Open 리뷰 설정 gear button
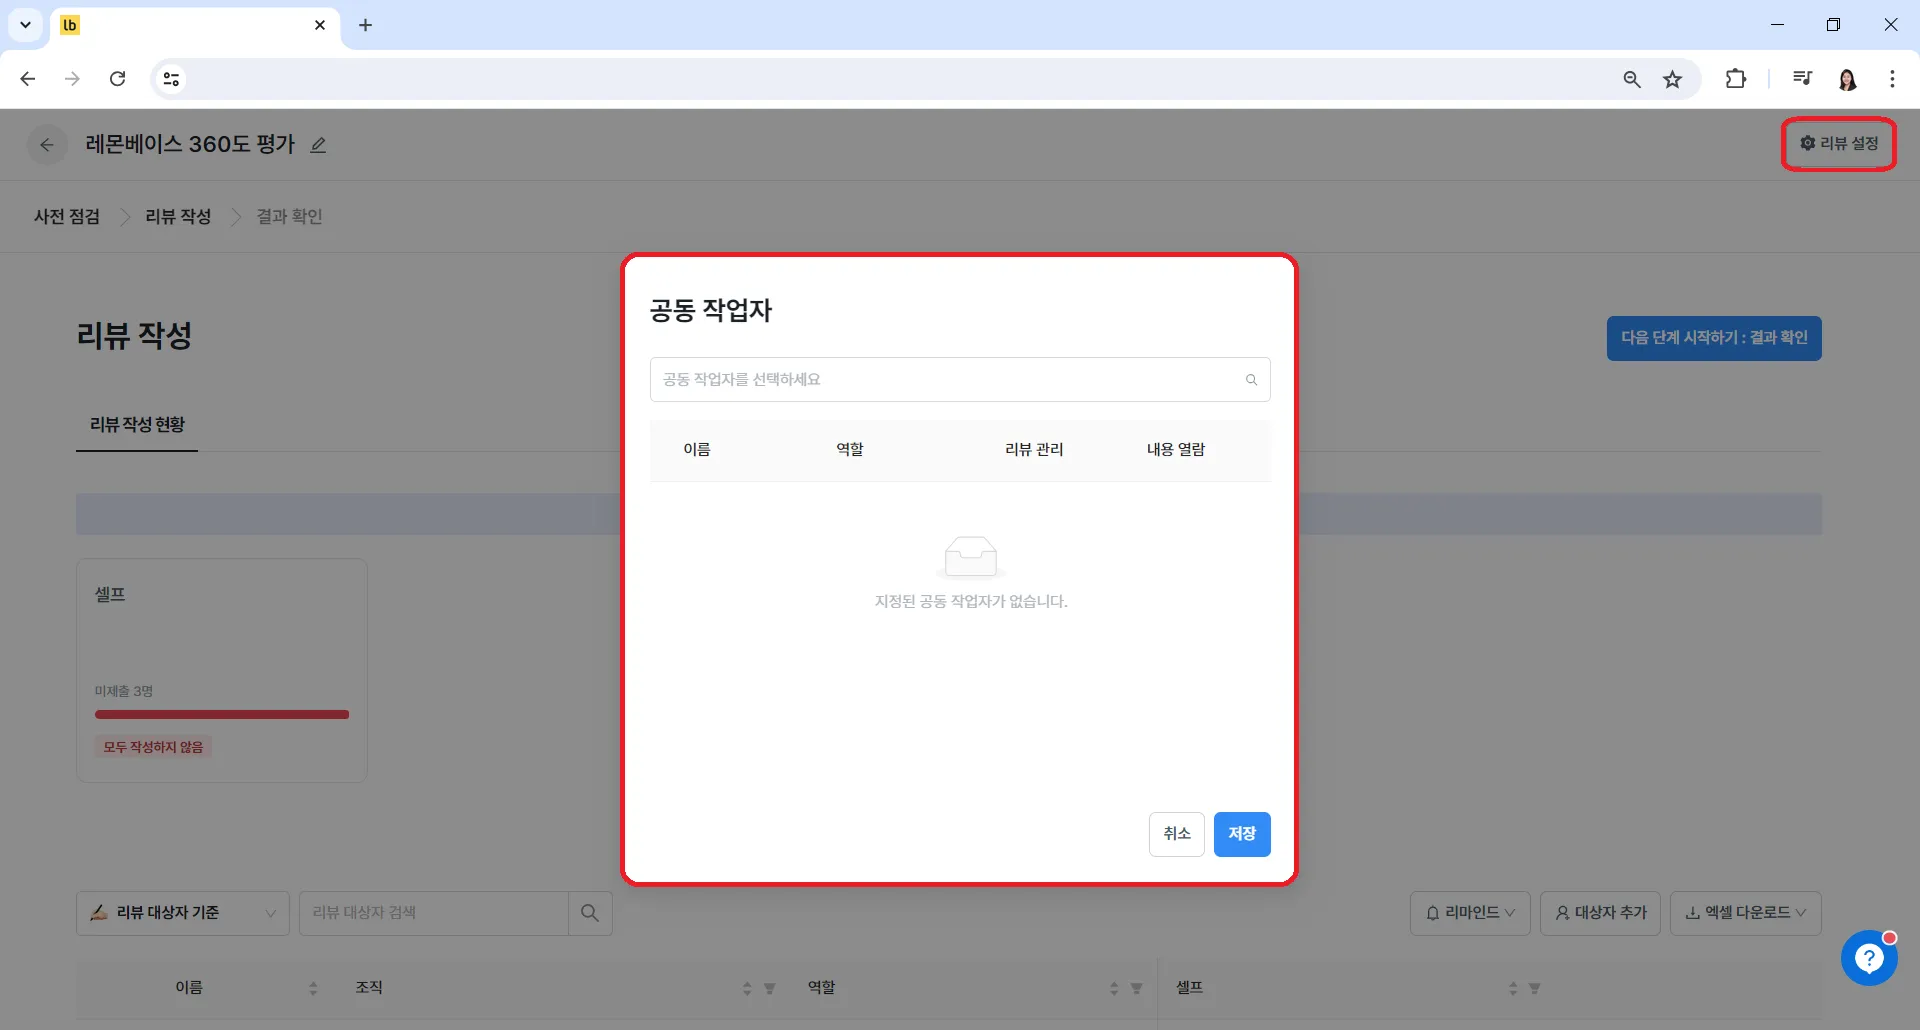 (1839, 144)
